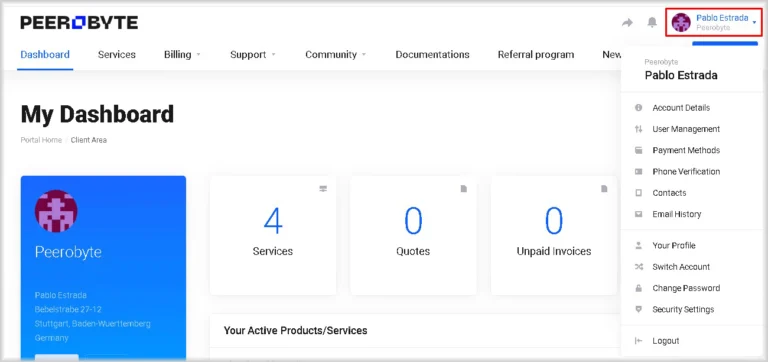Click the Change Password lock icon
The width and height of the screenshot is (768, 362).
[638, 288]
